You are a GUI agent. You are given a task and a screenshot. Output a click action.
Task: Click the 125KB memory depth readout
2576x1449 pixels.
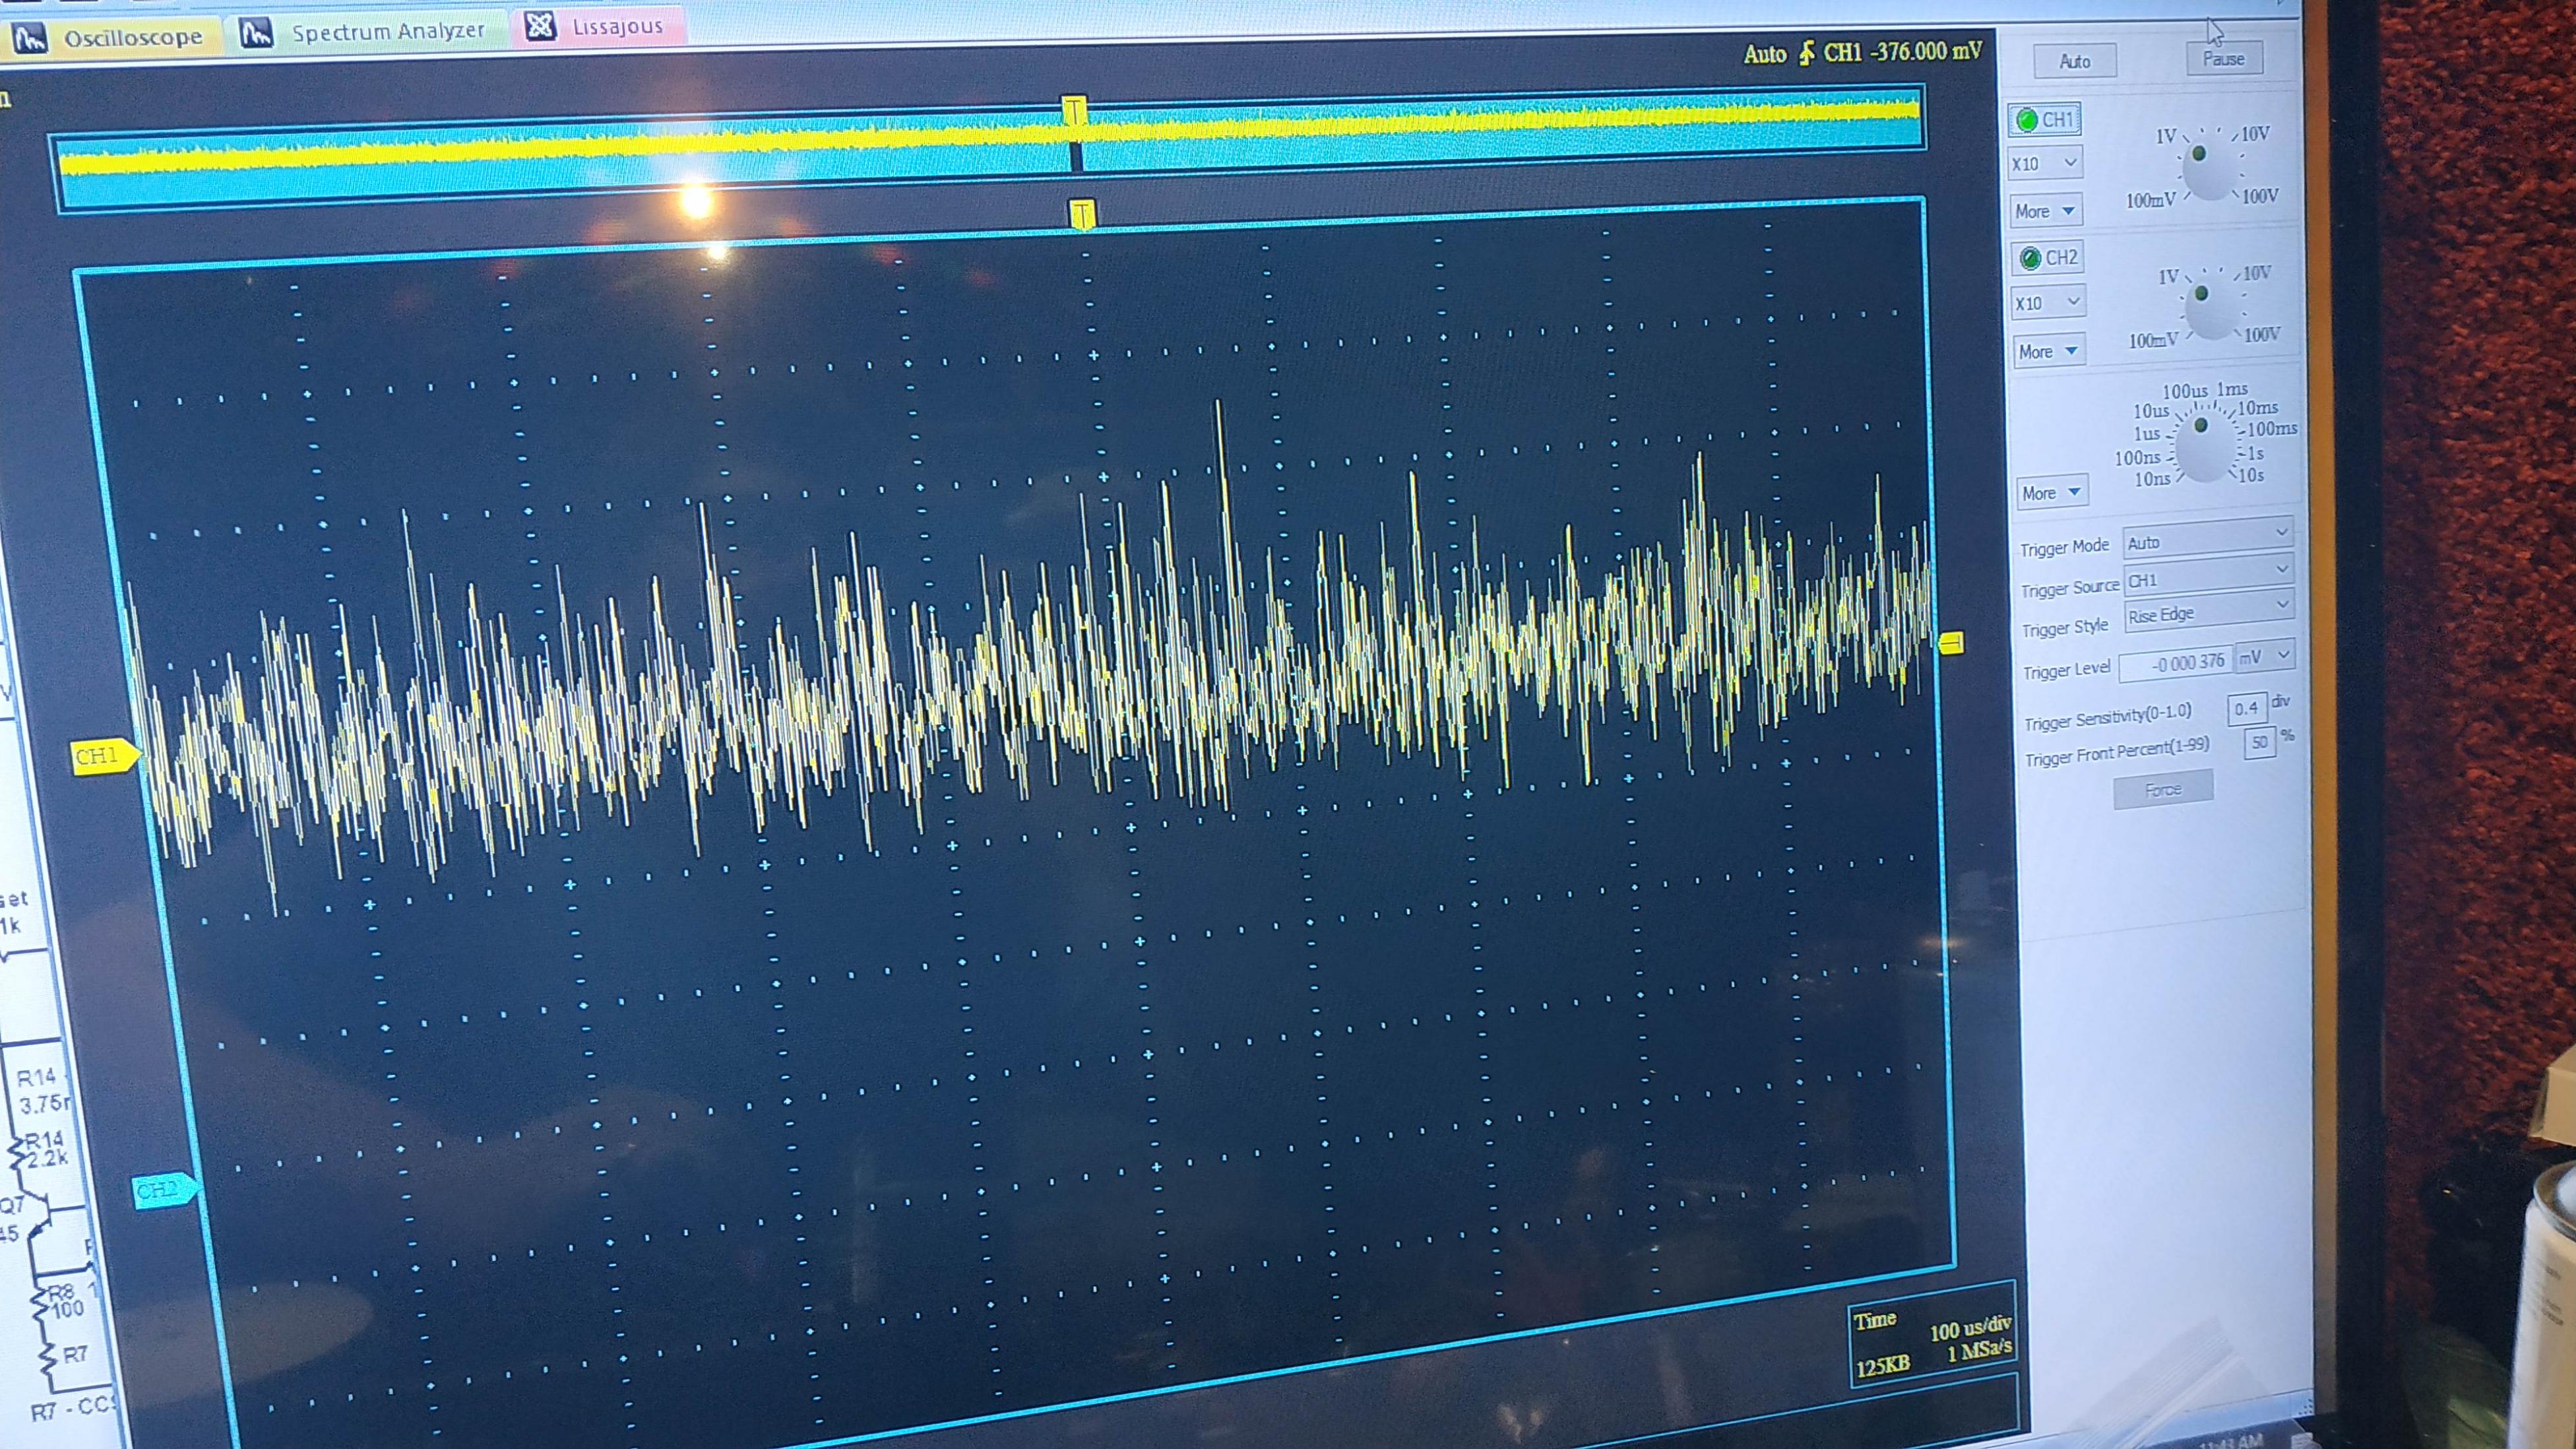coord(1882,1366)
